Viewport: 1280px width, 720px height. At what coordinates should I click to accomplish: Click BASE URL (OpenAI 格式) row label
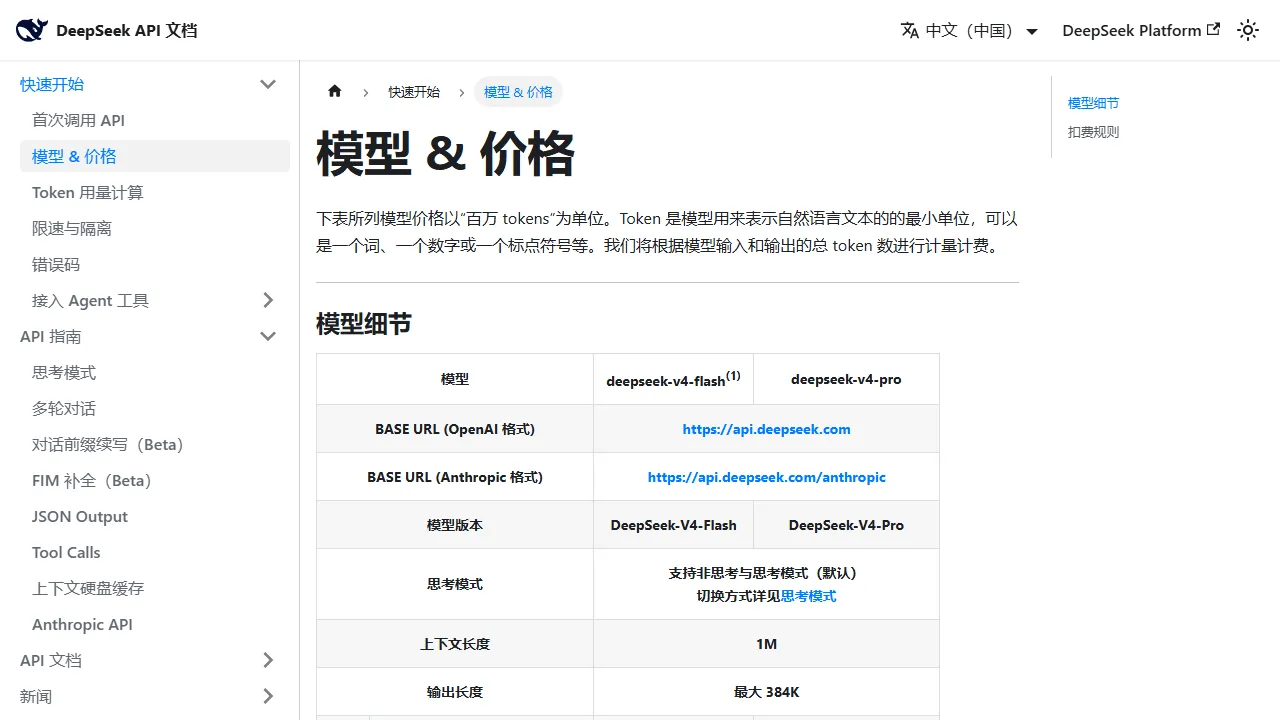[x=455, y=429]
